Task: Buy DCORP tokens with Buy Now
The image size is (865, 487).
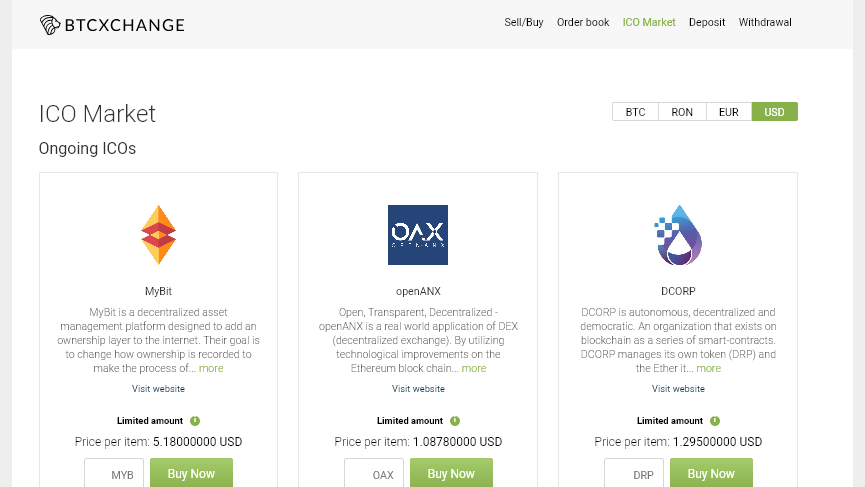Action: coord(711,473)
